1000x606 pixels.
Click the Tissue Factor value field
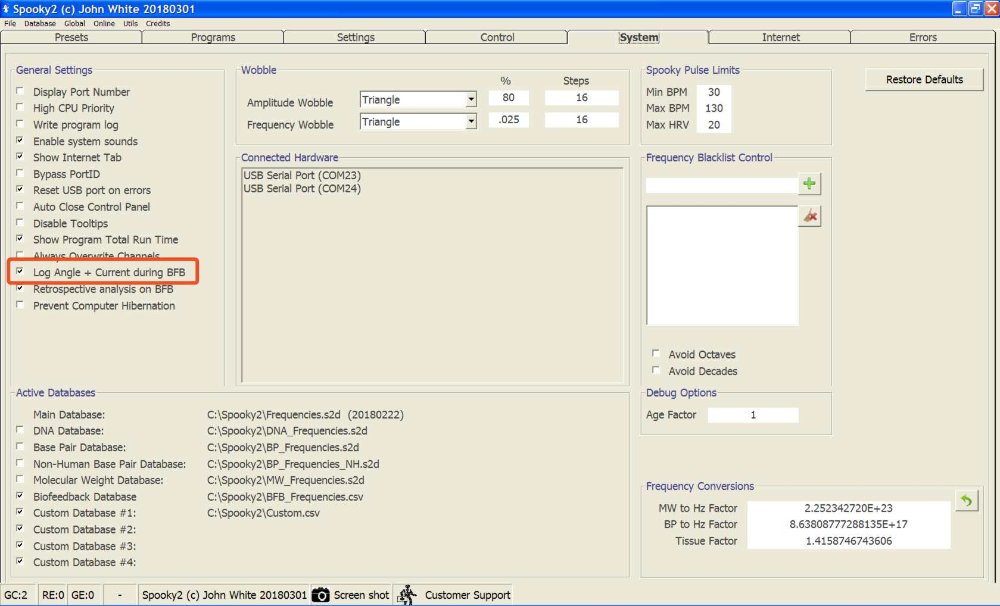click(x=848, y=541)
